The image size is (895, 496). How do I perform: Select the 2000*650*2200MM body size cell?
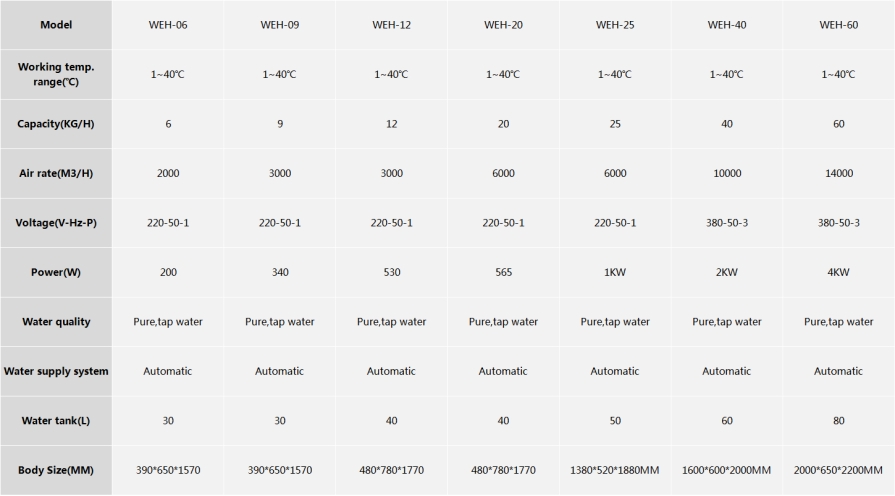click(x=838, y=470)
